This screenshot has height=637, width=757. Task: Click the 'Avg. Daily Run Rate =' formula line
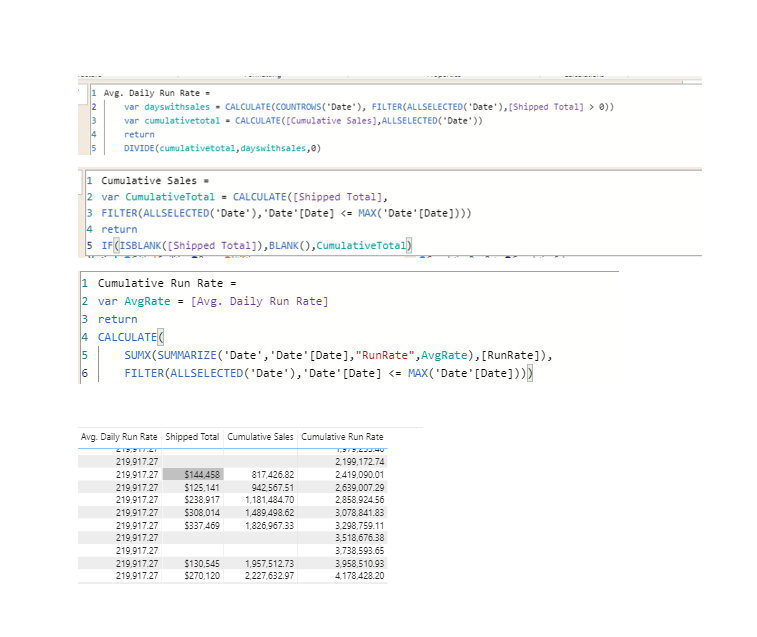157,93
